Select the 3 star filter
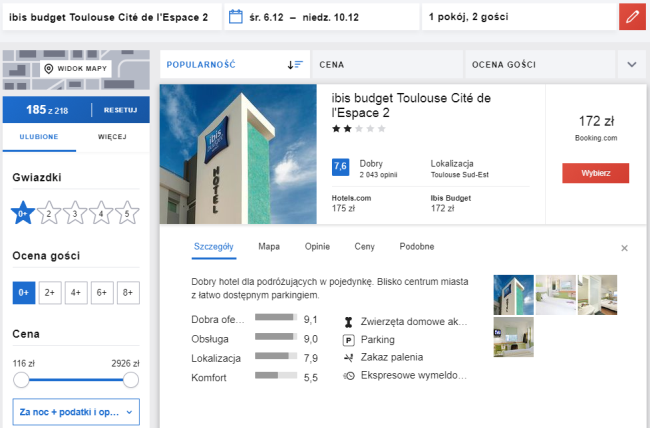Screen dimensions: 650x428 tap(75, 213)
